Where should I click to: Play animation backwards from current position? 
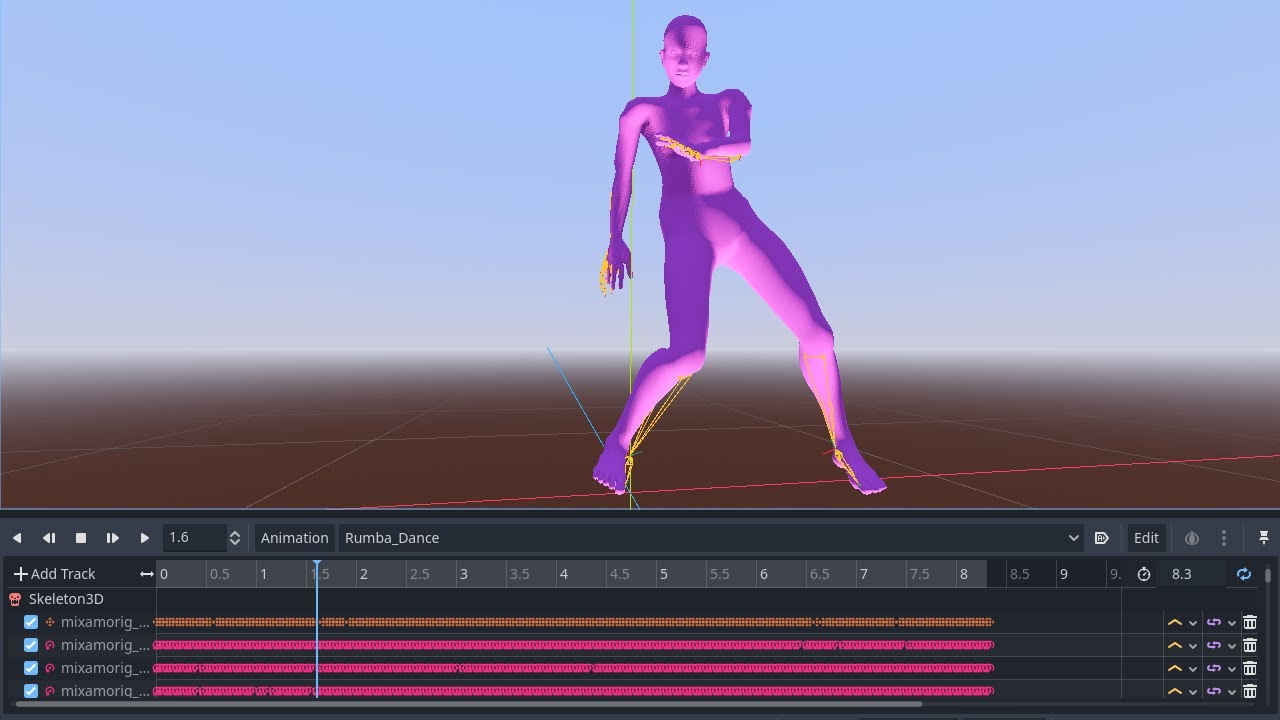point(17,538)
